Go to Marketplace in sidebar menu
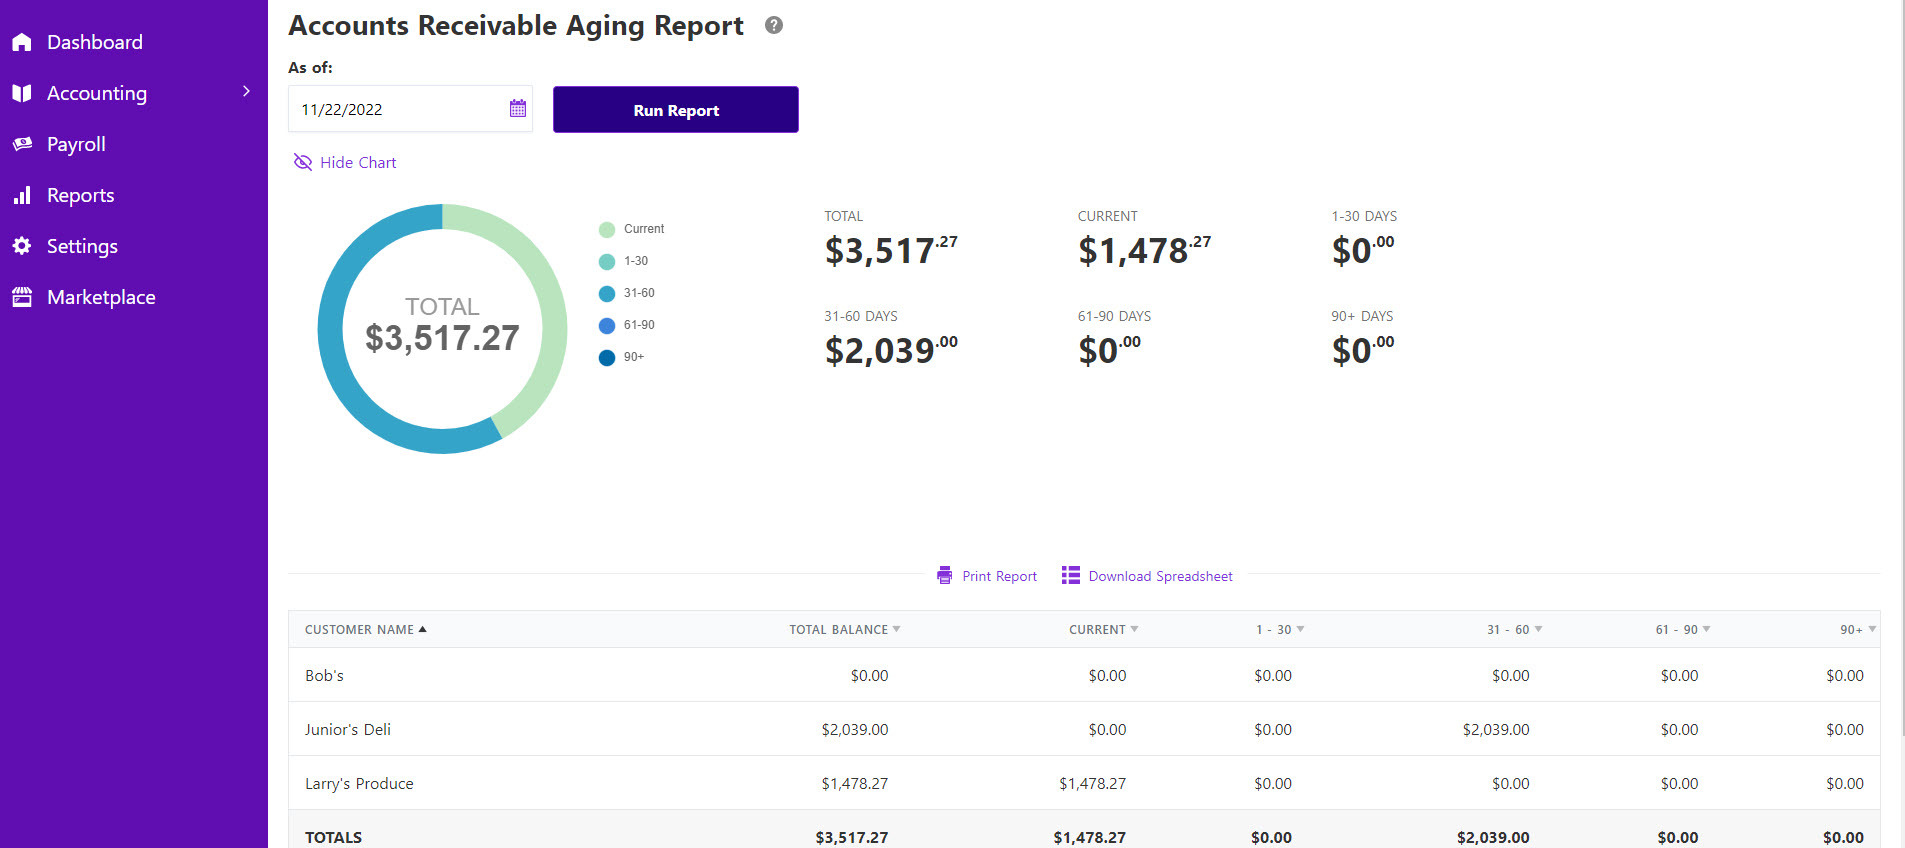This screenshot has width=1905, height=848. pos(101,297)
